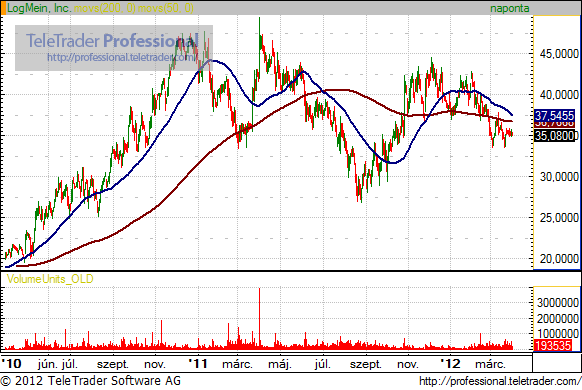Click the 40,0000 price axis label
Viewport: 582px width, 390px height.
click(x=559, y=95)
